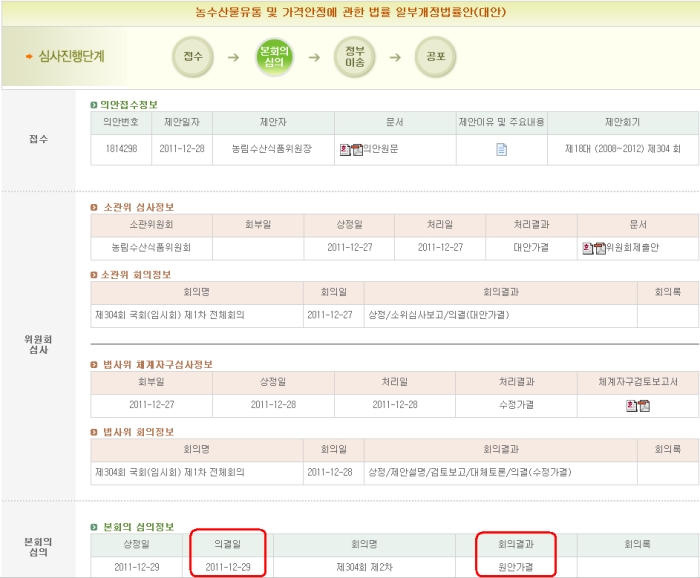Screen dimensions: 700x578
Task: Click the bill number 1814298
Action: click(x=121, y=149)
